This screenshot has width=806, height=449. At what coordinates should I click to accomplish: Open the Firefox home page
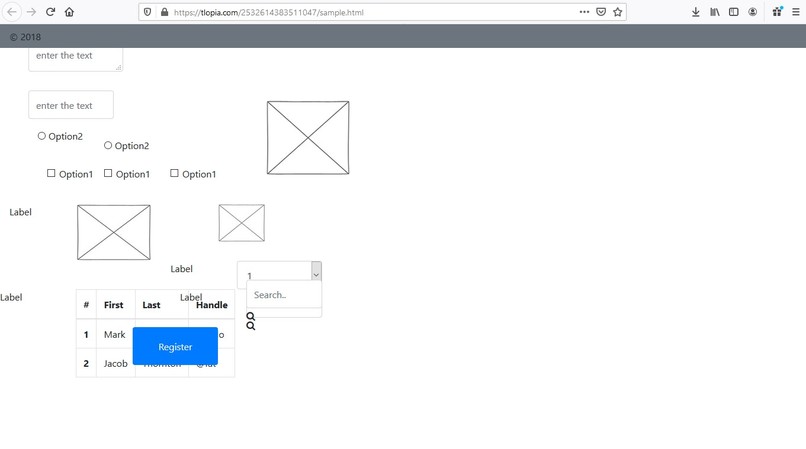tap(69, 12)
